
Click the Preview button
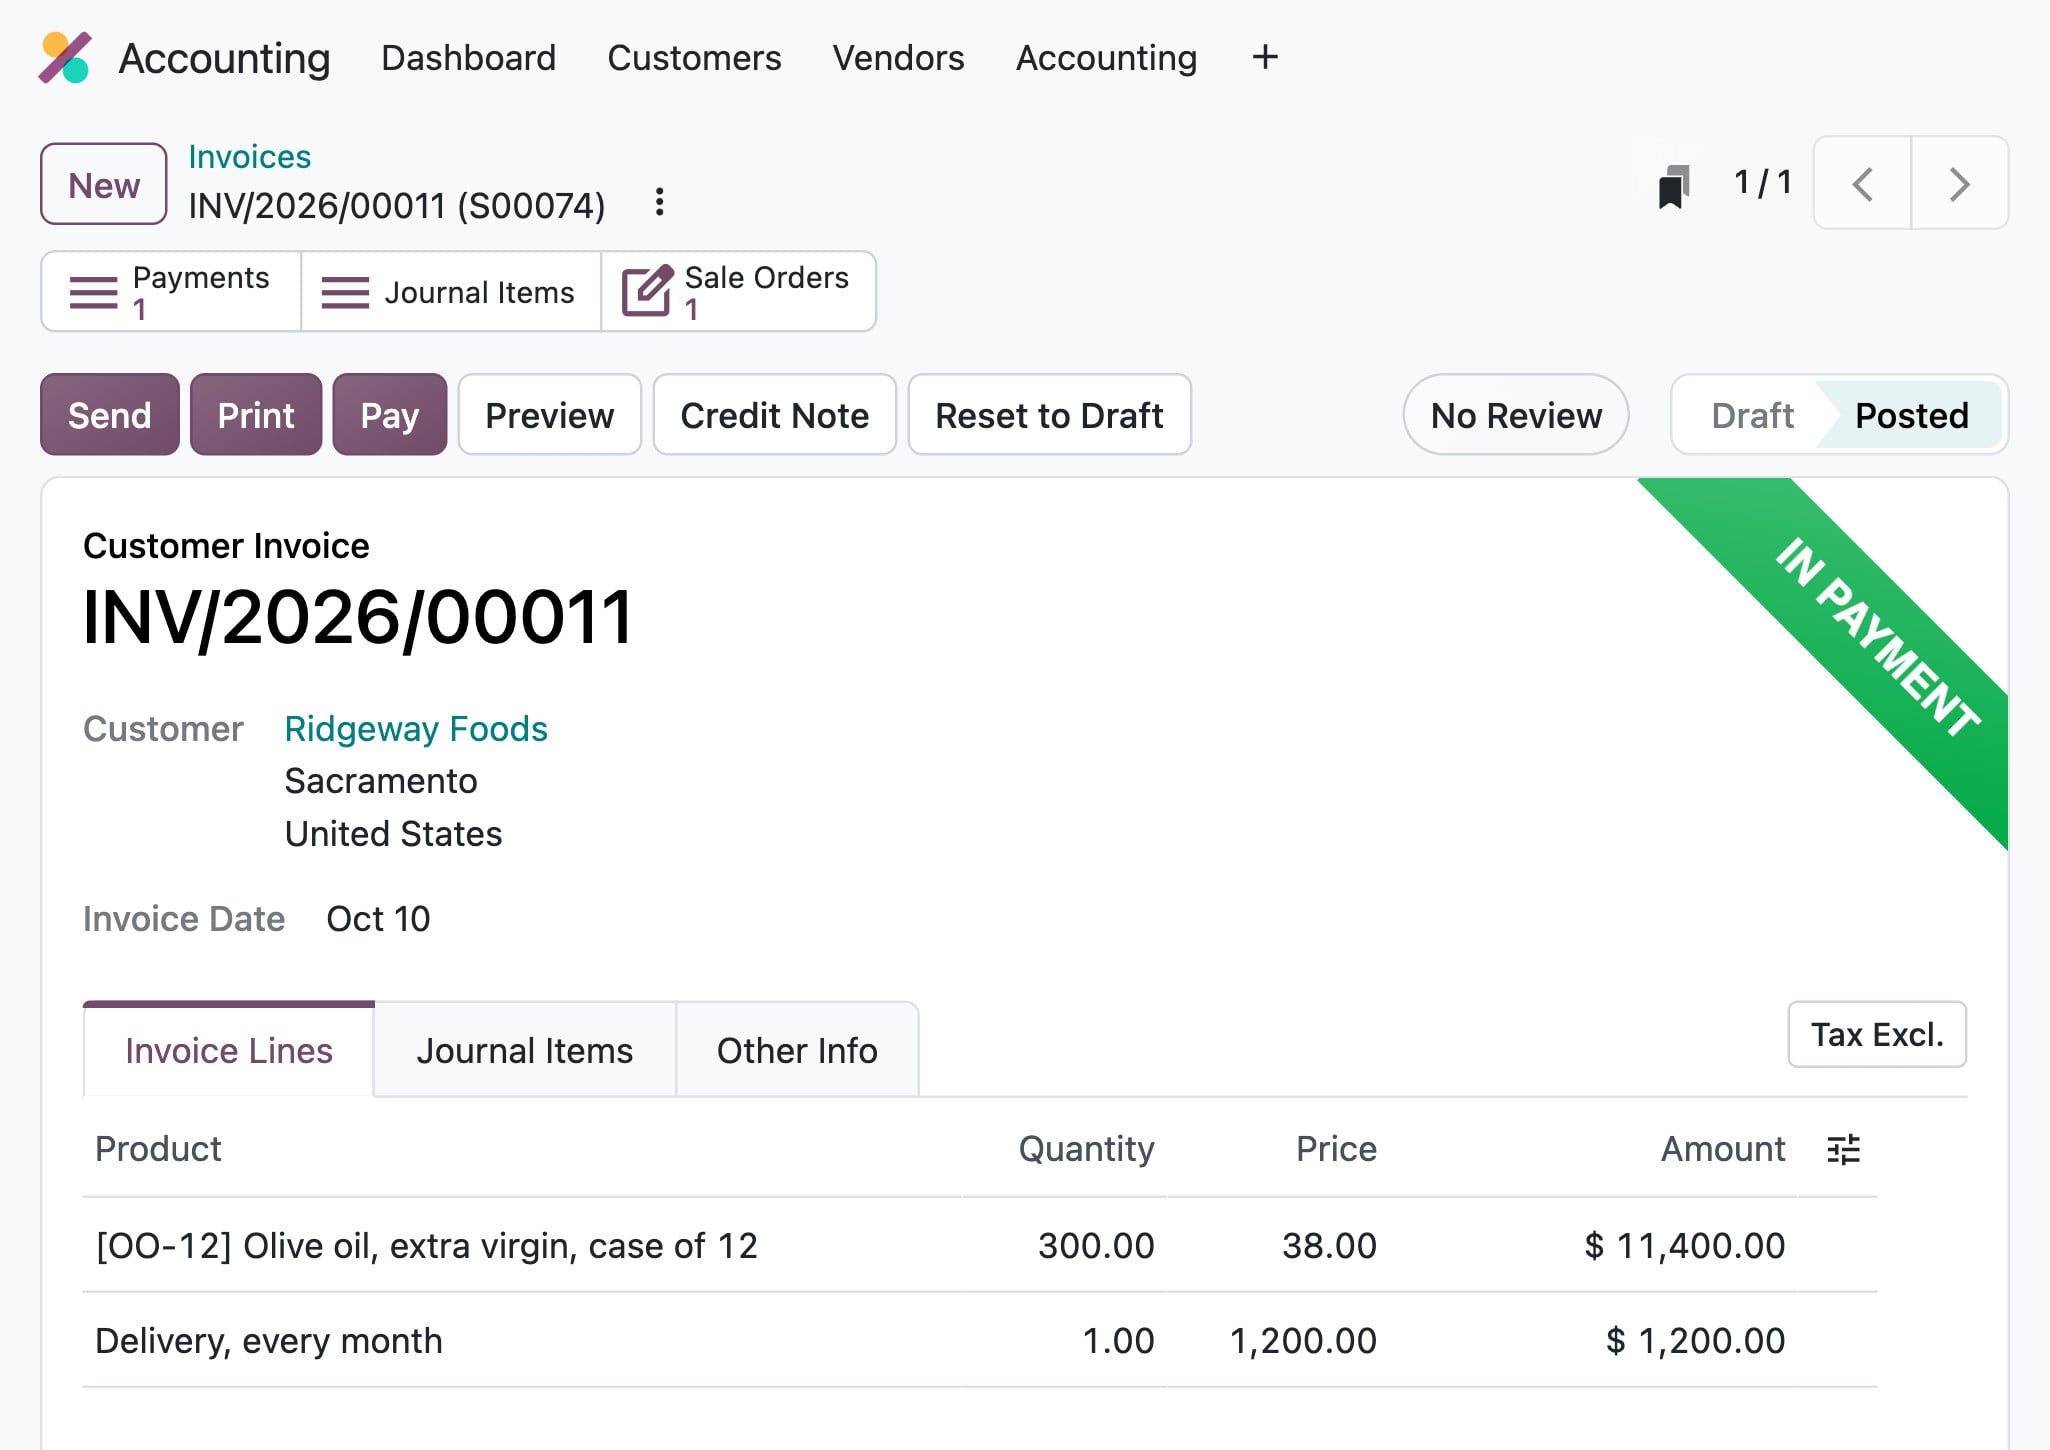tap(550, 415)
